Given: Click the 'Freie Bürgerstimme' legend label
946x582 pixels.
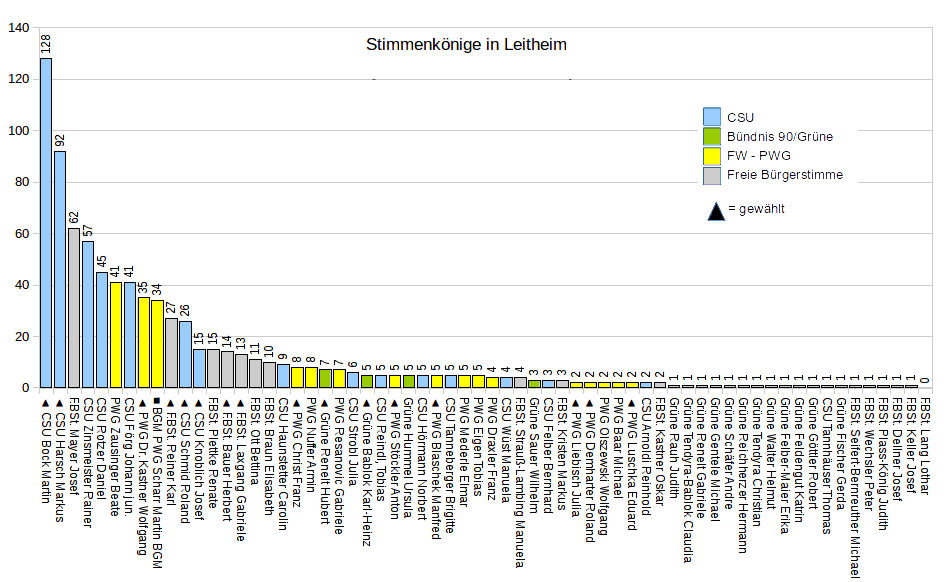Looking at the screenshot, I should (x=785, y=175).
